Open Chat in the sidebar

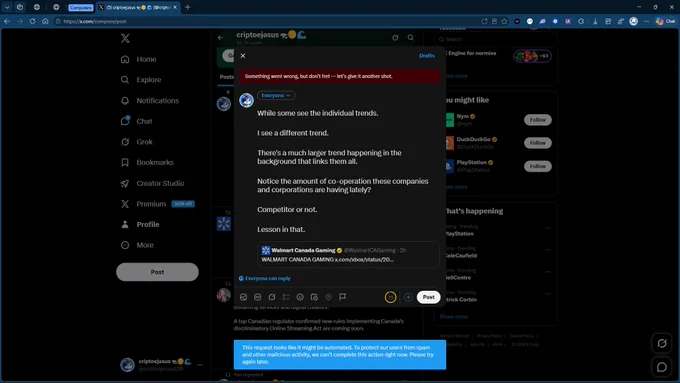click(136, 121)
